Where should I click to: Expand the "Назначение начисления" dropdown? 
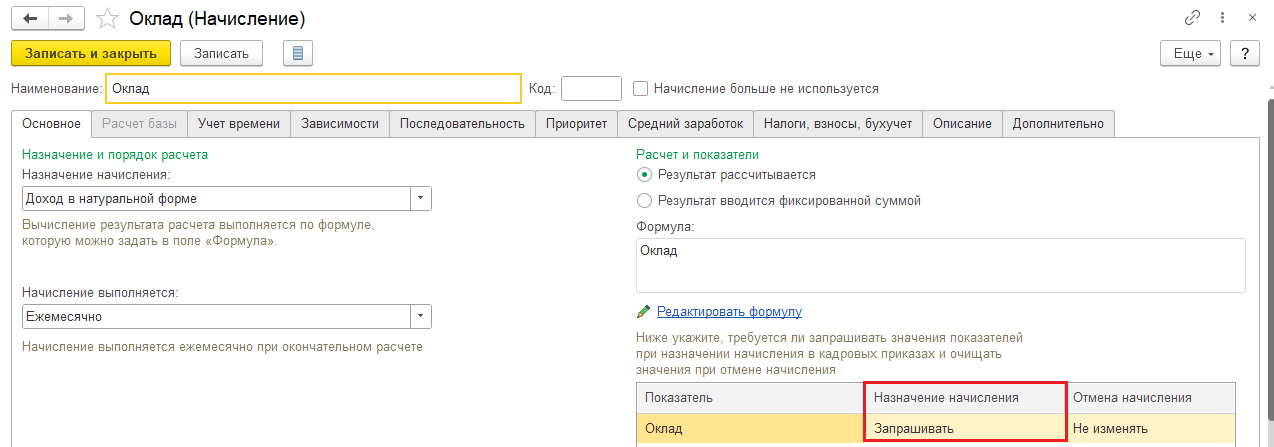click(421, 198)
